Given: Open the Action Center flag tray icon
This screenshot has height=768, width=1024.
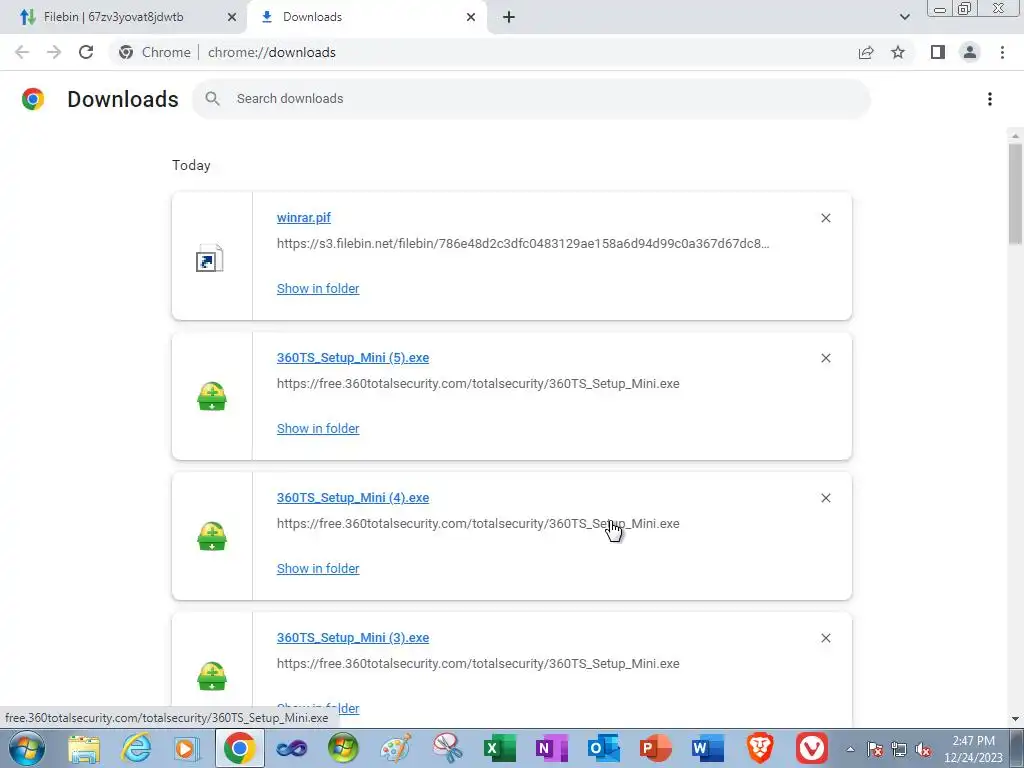Looking at the screenshot, I should coord(875,750).
